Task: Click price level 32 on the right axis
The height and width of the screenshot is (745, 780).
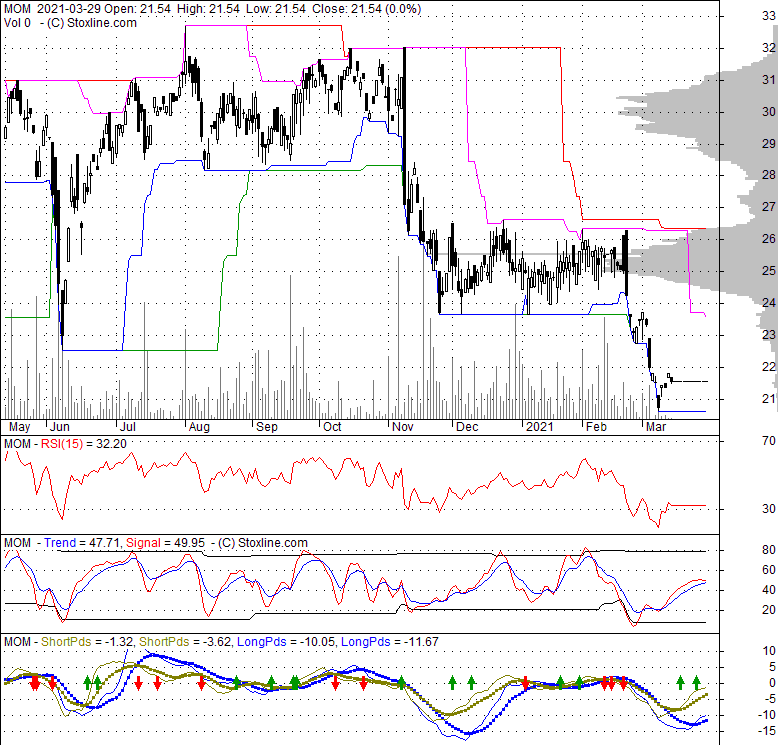Action: pyautogui.click(x=769, y=48)
